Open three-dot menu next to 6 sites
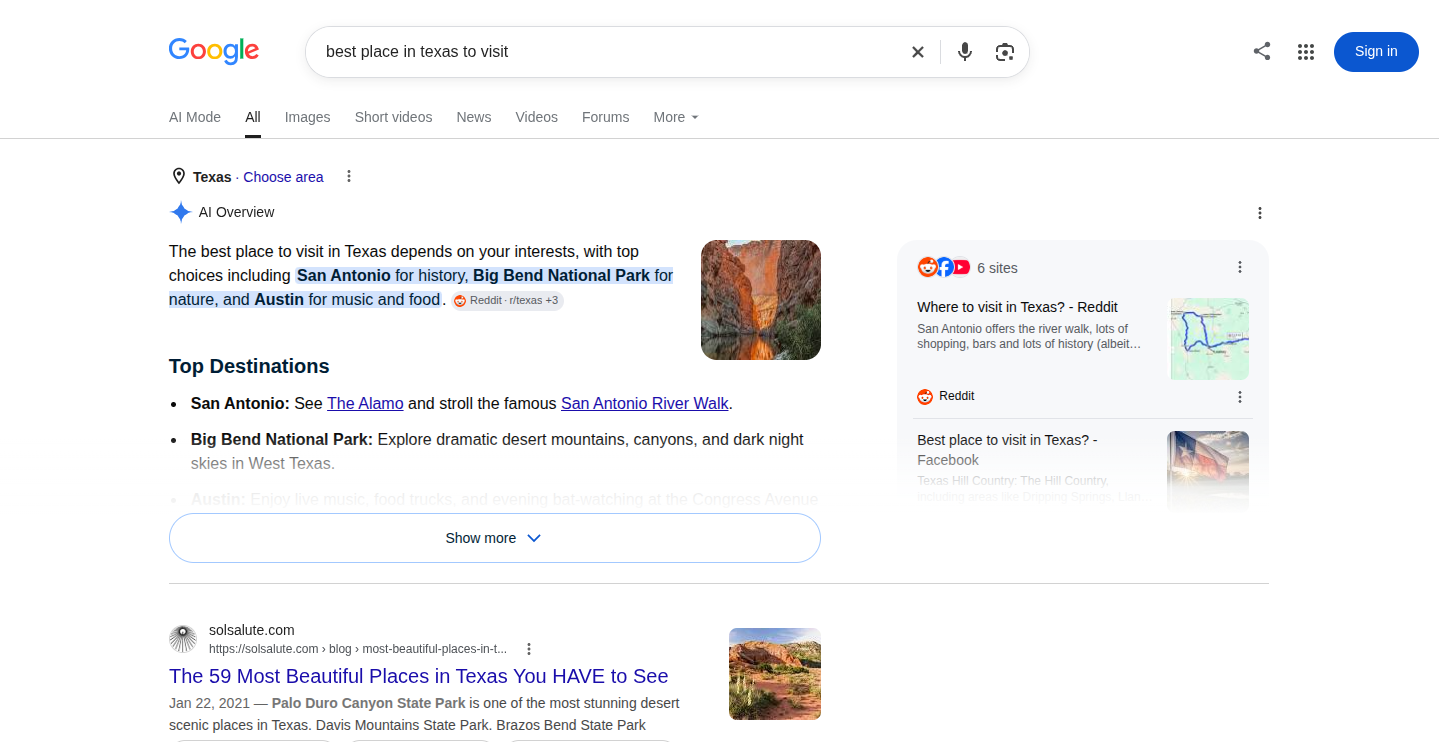The width and height of the screenshot is (1439, 742). click(1240, 267)
